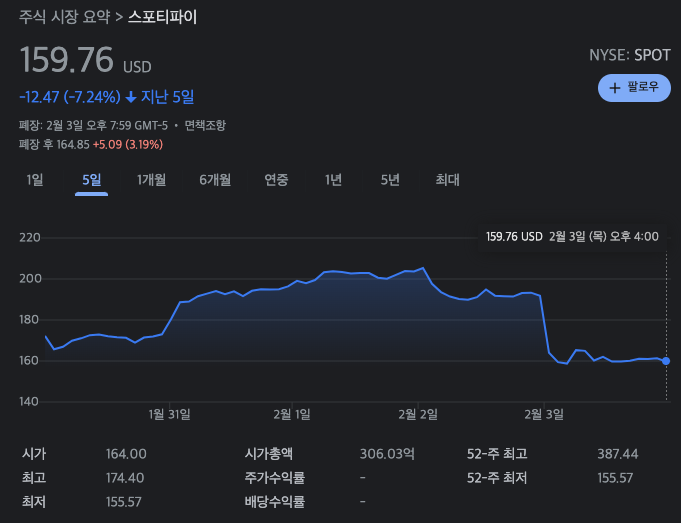
Task: Switch chart to 6개월 range
Action: click(215, 179)
